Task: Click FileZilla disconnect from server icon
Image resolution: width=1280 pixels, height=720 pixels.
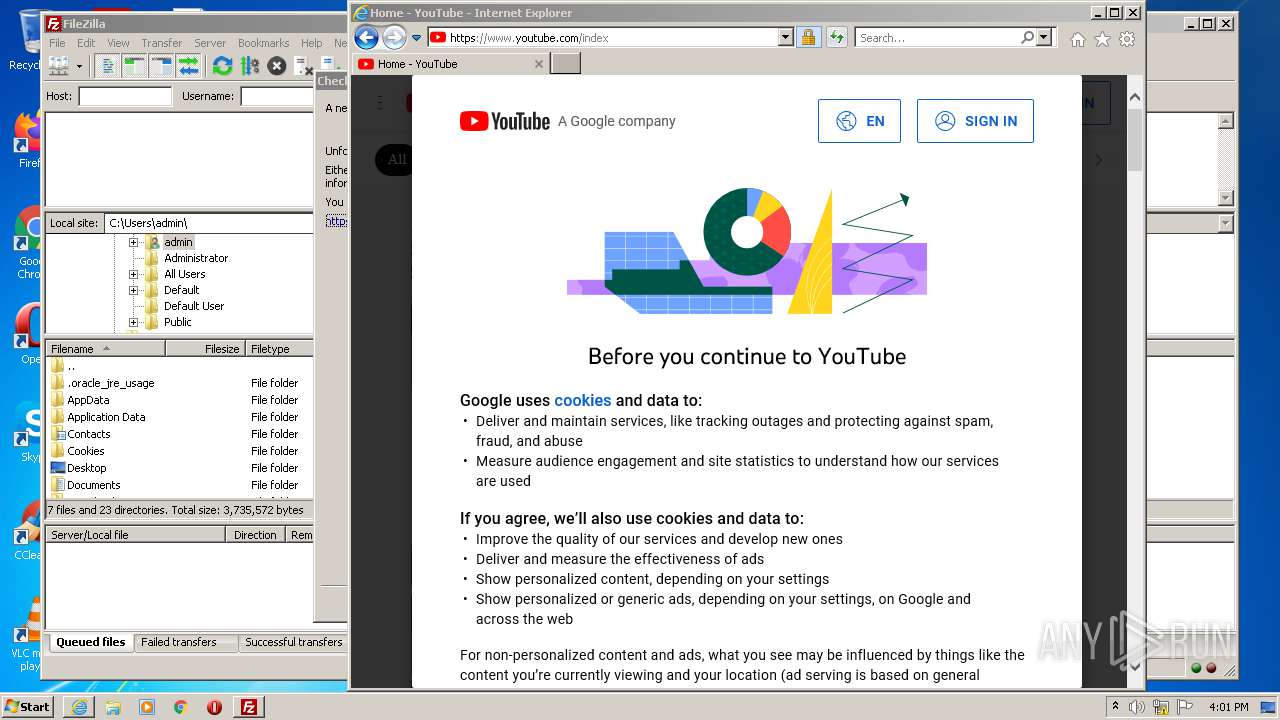Action: pyautogui.click(x=303, y=66)
